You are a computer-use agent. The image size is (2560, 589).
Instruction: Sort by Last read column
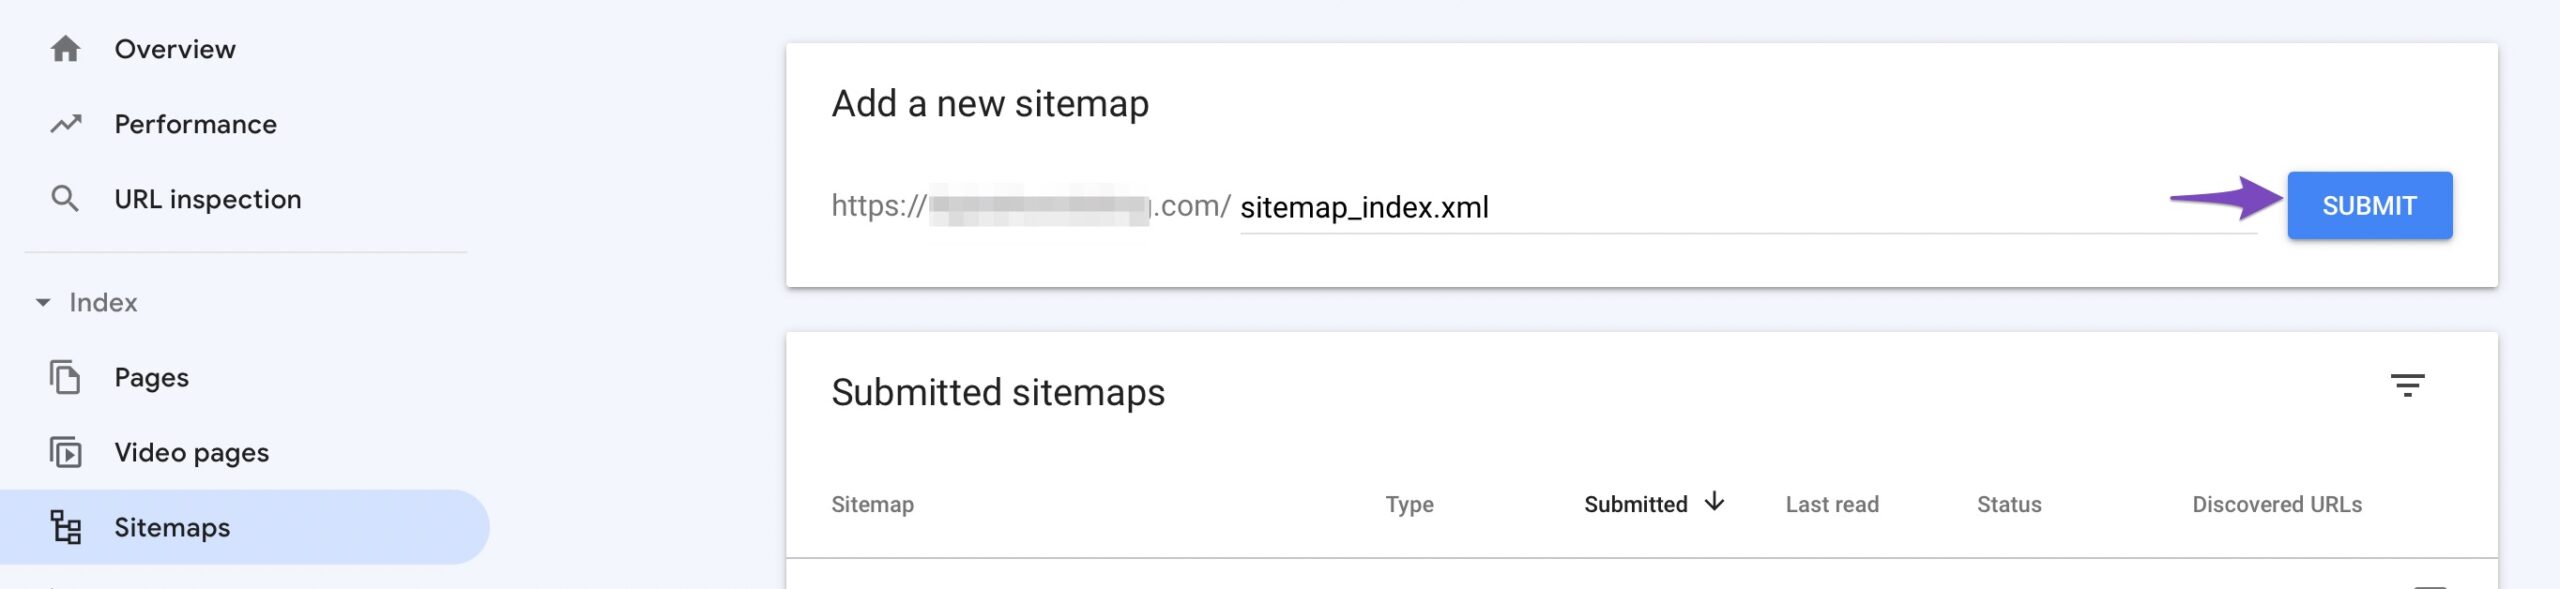(x=1832, y=504)
